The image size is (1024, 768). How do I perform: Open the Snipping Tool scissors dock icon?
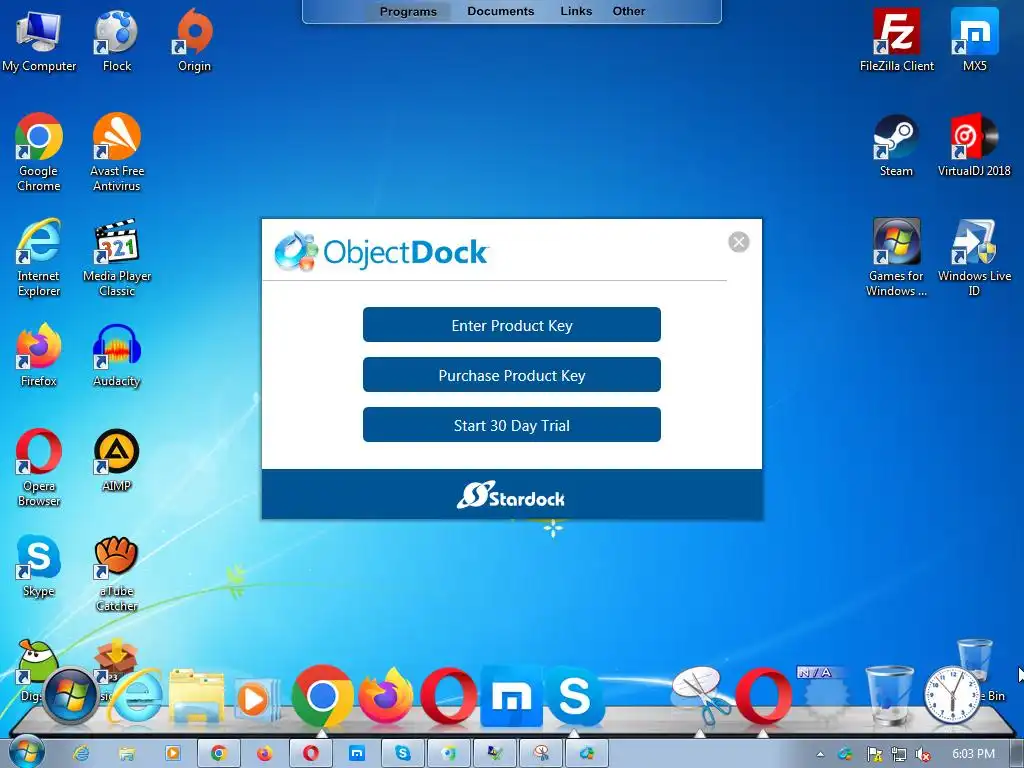[701, 696]
